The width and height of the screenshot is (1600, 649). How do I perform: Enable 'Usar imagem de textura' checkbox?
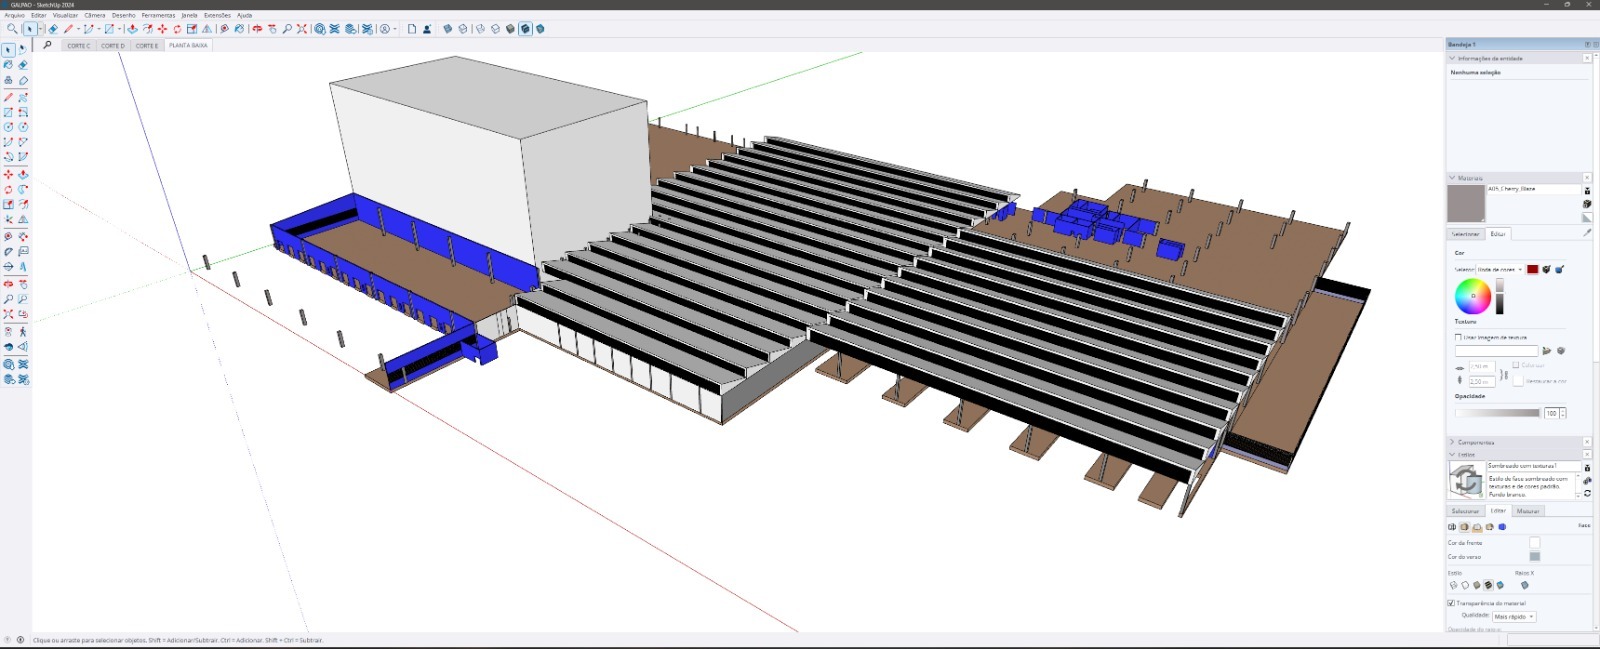(x=1458, y=337)
